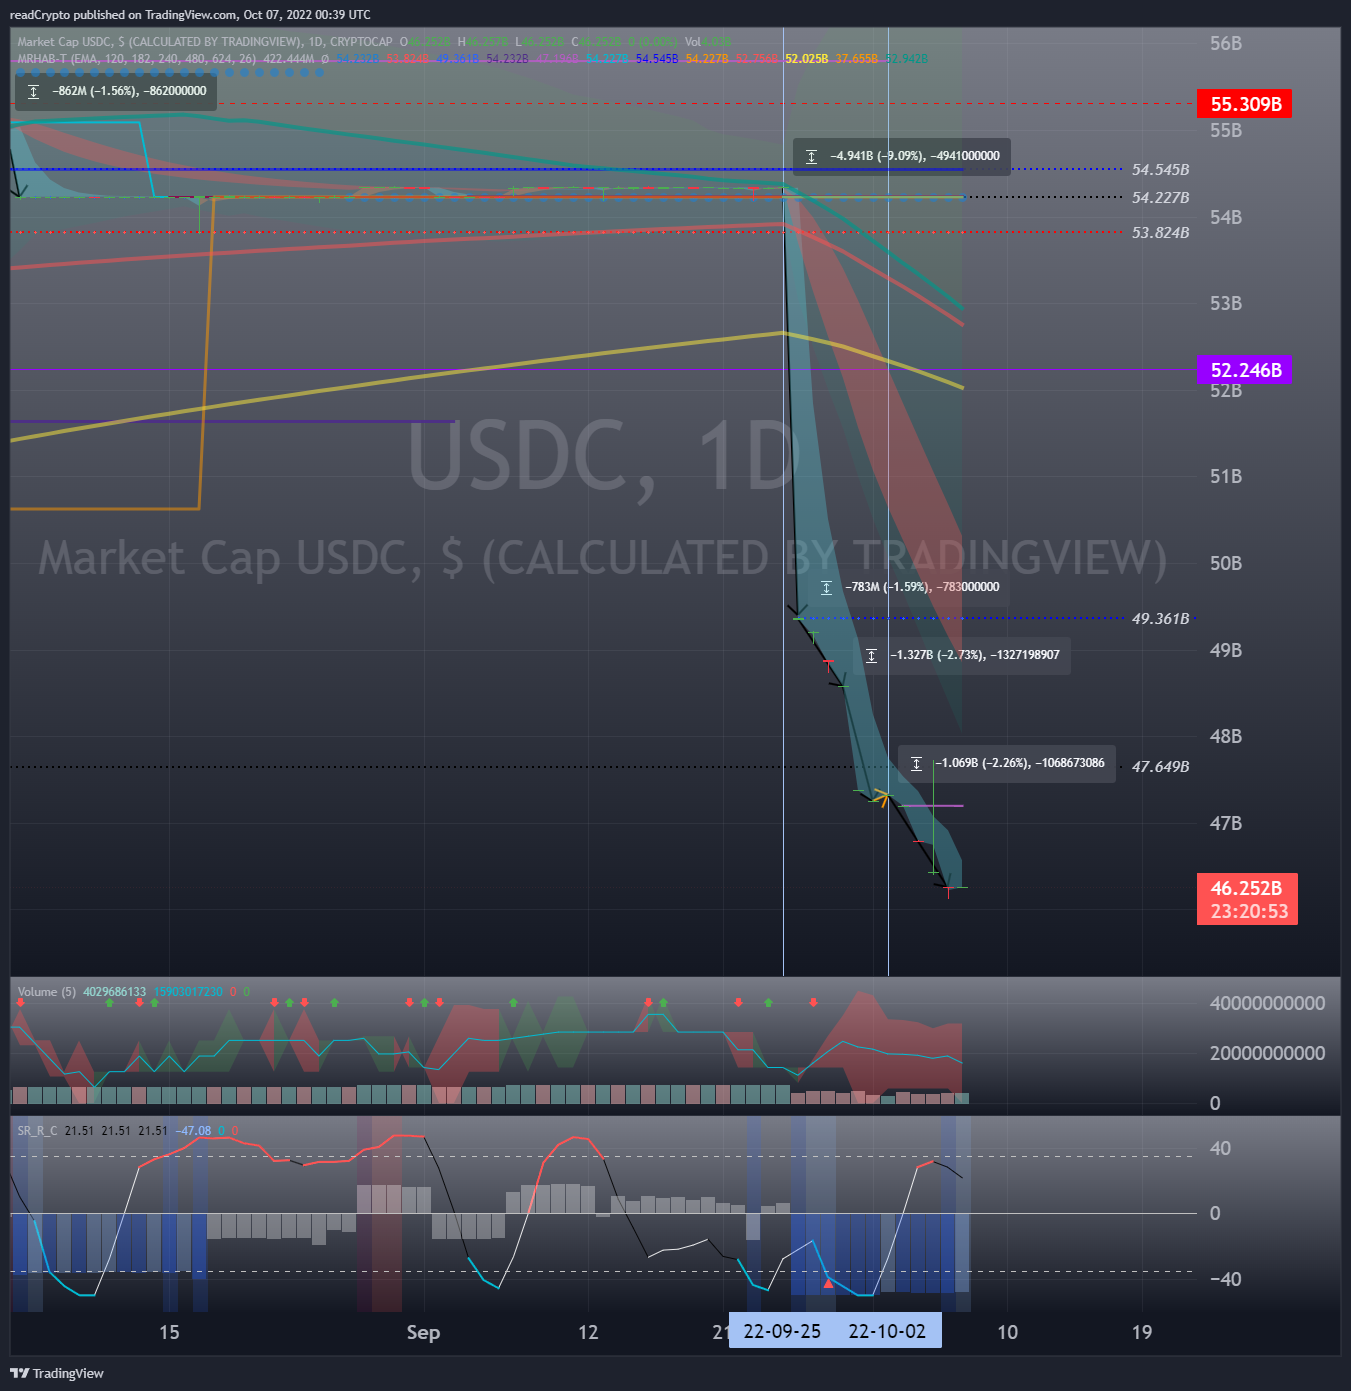
Task: Click the 22-10-02 date marker
Action: [x=887, y=1331]
